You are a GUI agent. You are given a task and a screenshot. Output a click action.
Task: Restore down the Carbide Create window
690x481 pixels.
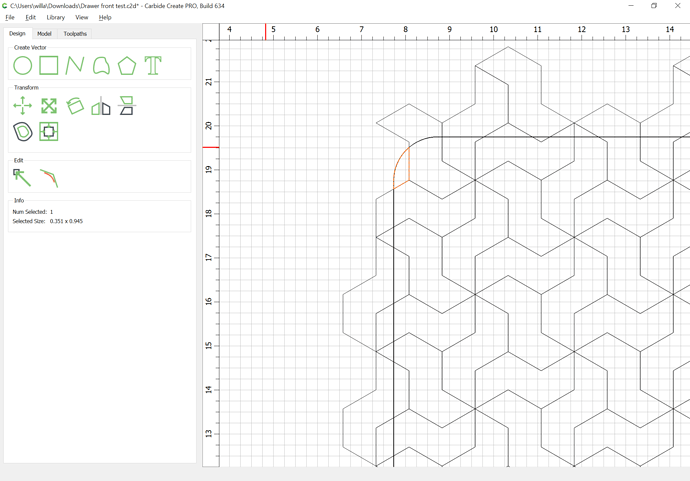click(654, 6)
